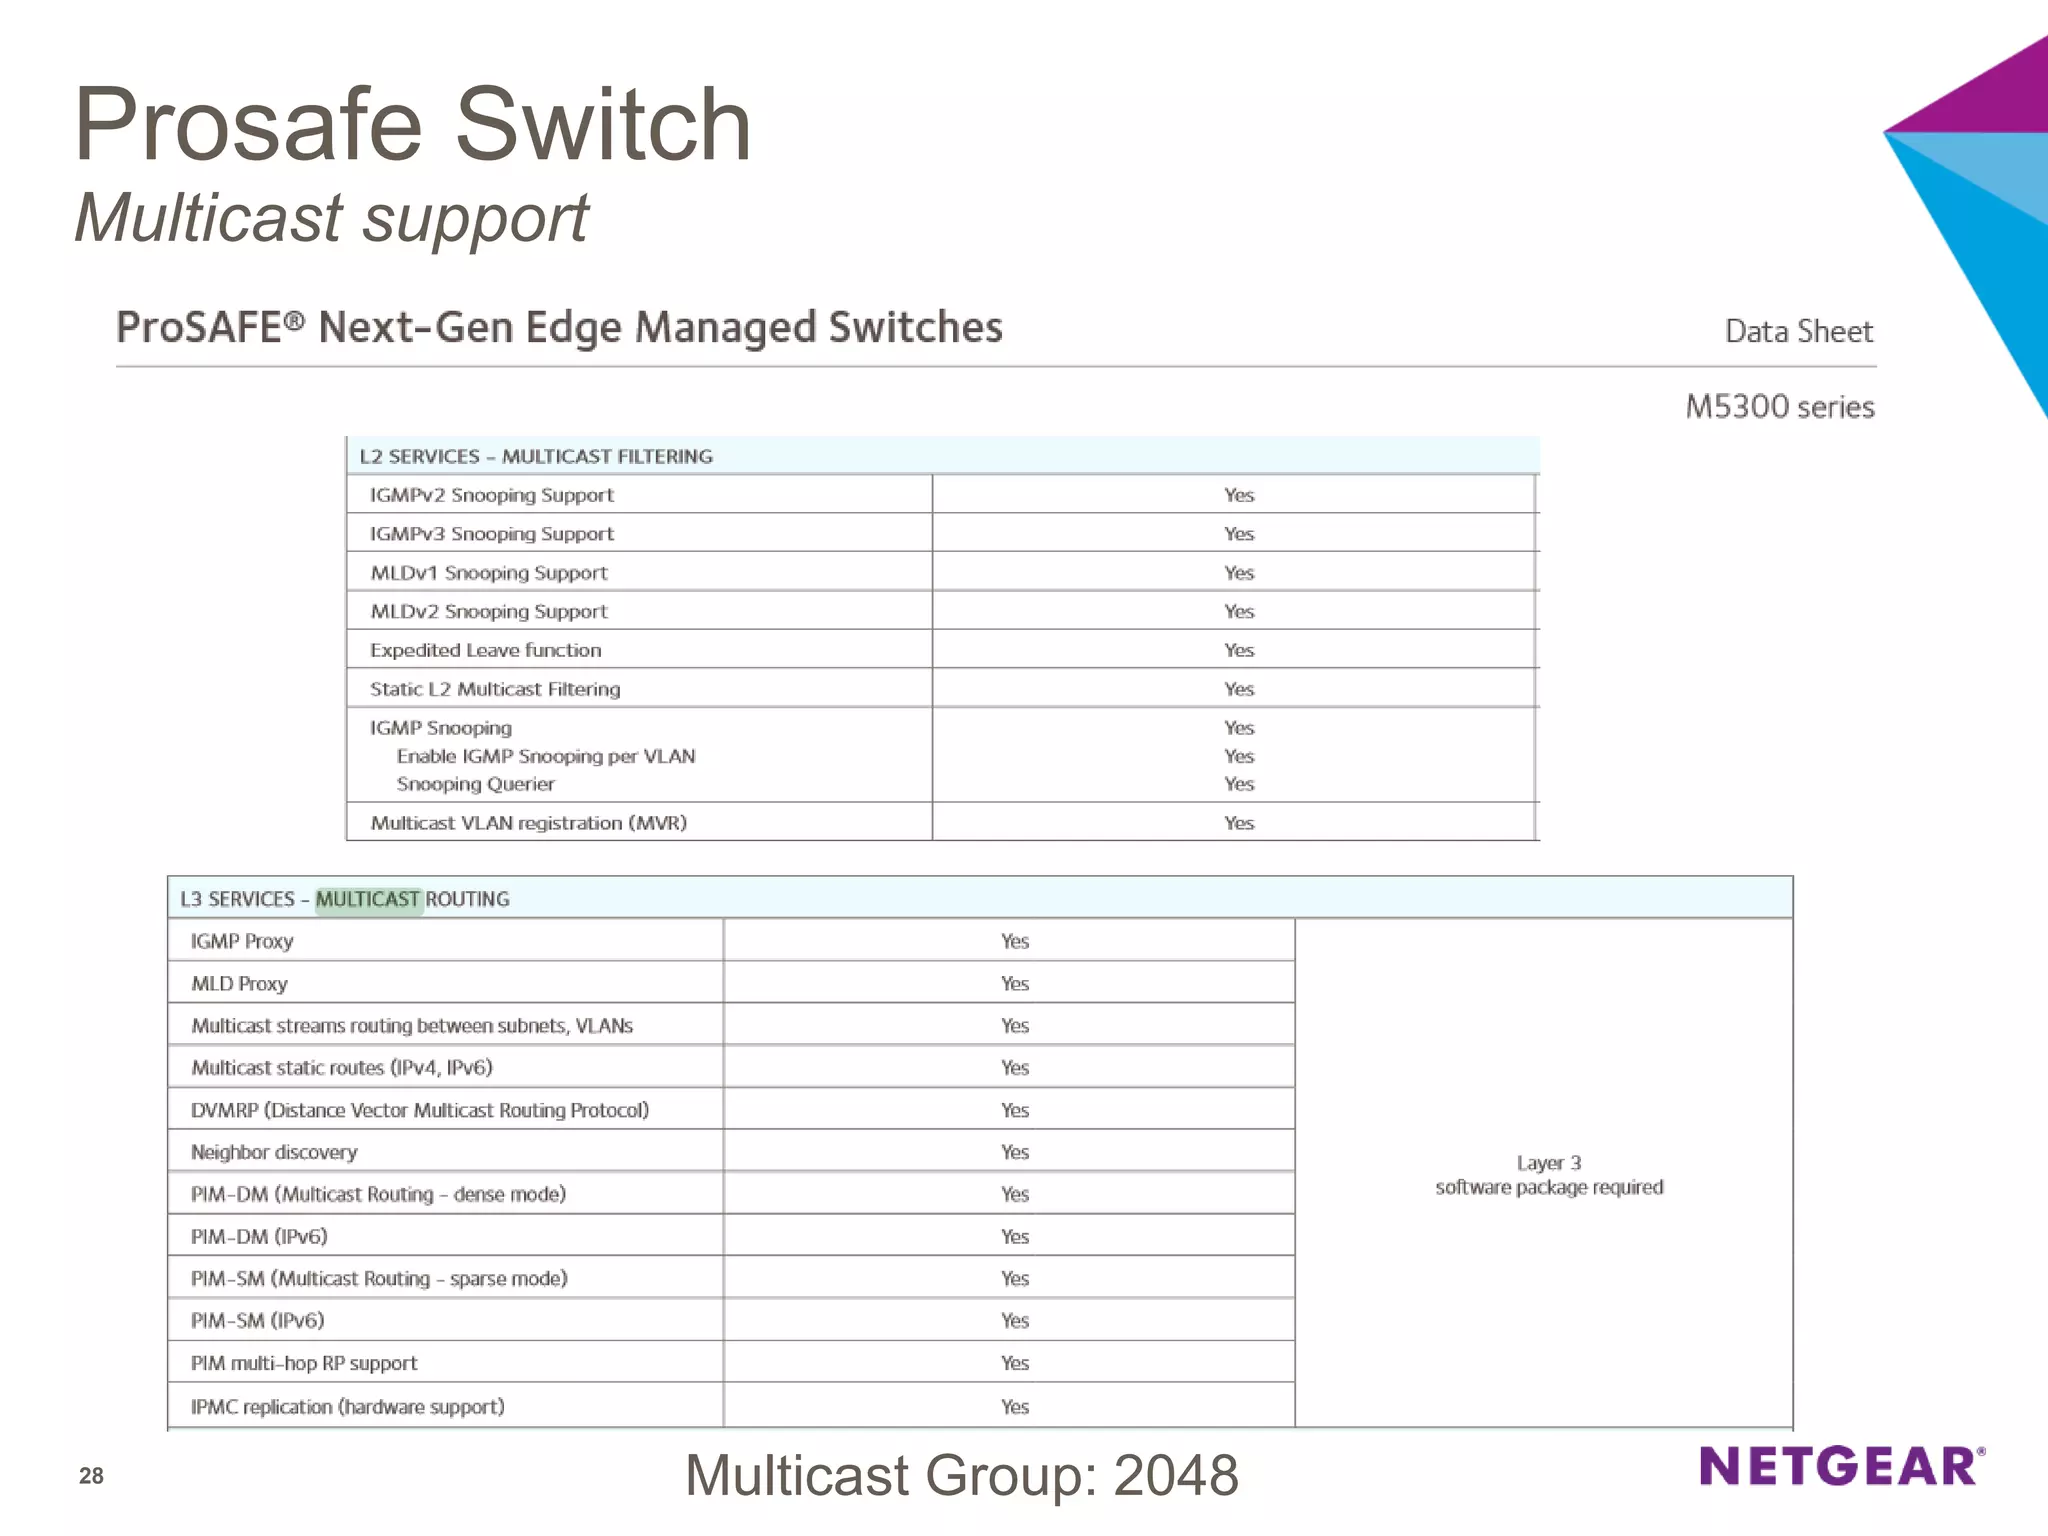2048x1536 pixels.
Task: Select the 'IGMPv2 Snooping Support' row label
Action: pos(491,495)
